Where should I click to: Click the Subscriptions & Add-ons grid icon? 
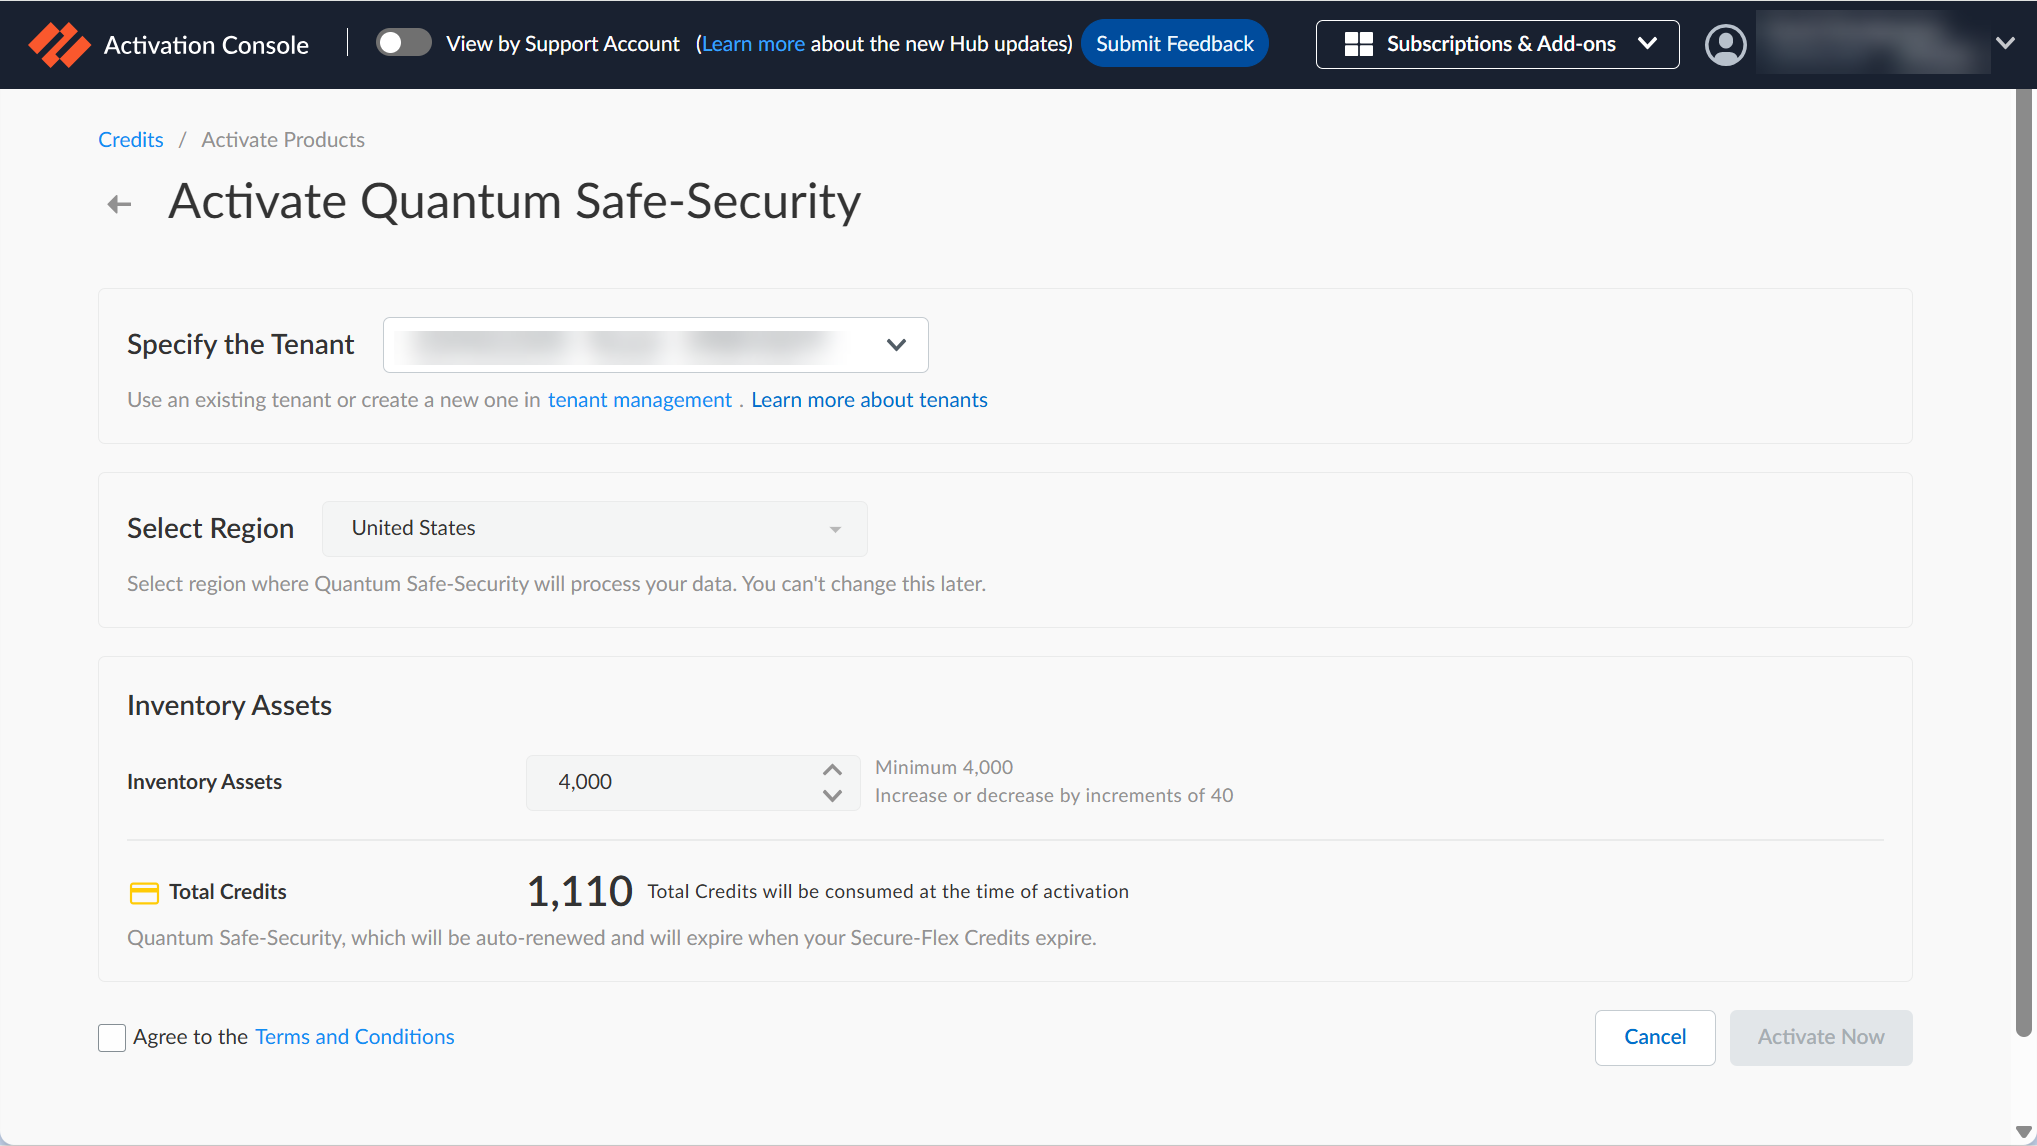[x=1358, y=44]
